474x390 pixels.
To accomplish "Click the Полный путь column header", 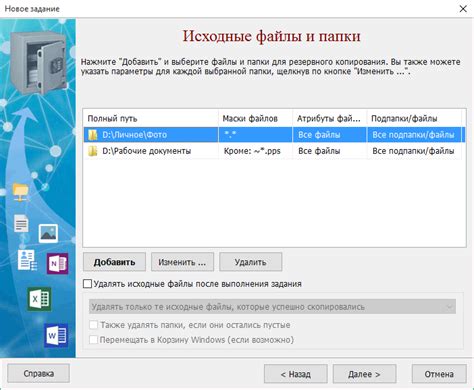I will tap(151, 118).
